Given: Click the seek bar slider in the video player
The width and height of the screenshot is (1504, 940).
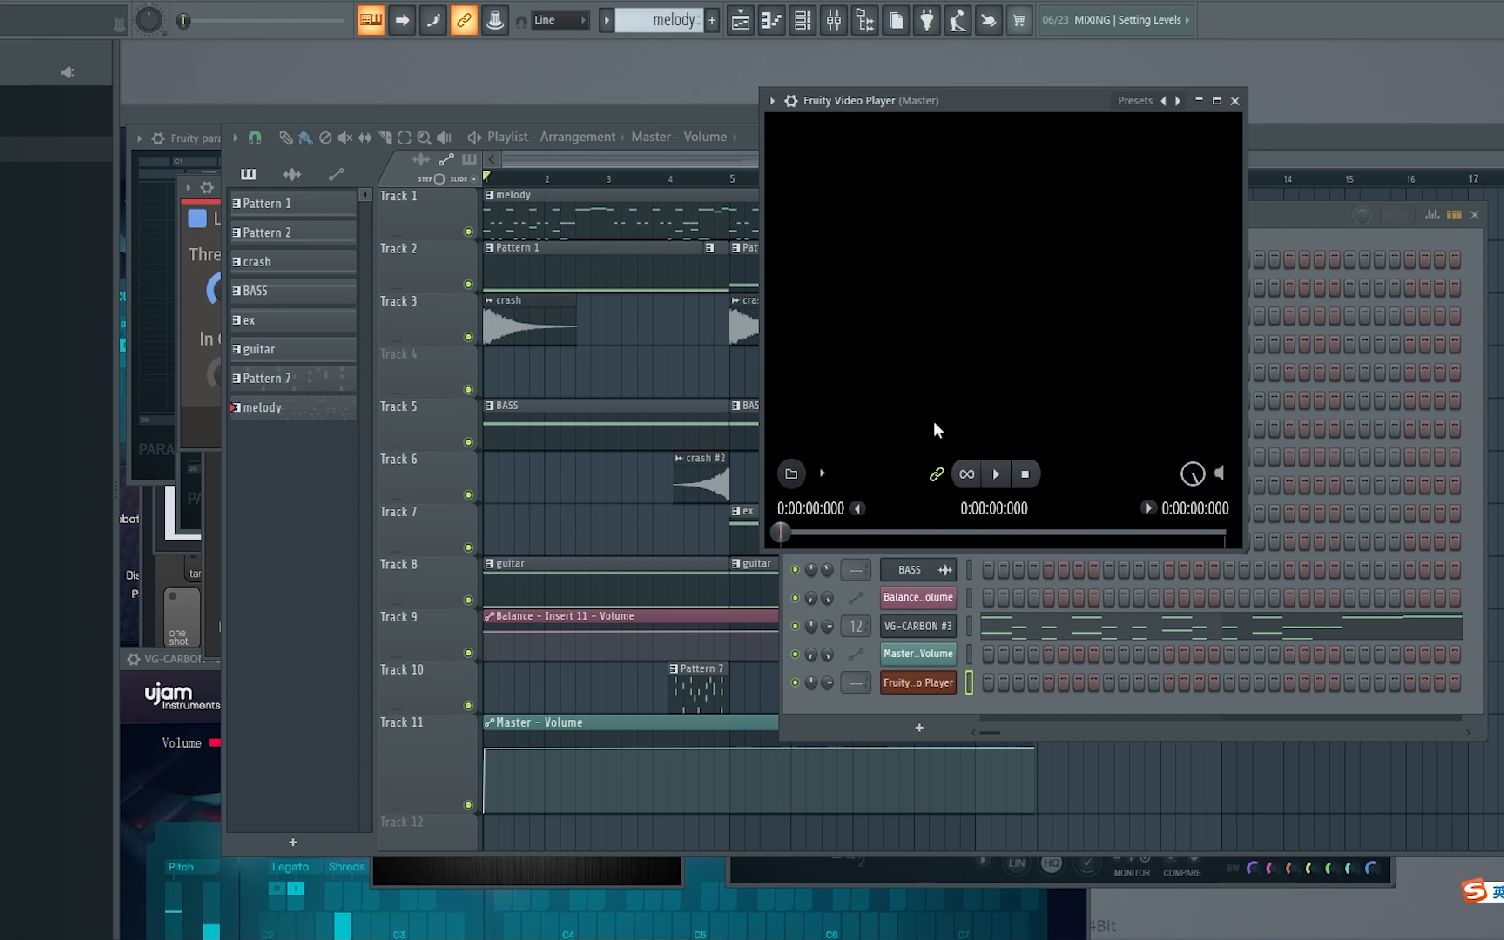Looking at the screenshot, I should pos(780,531).
